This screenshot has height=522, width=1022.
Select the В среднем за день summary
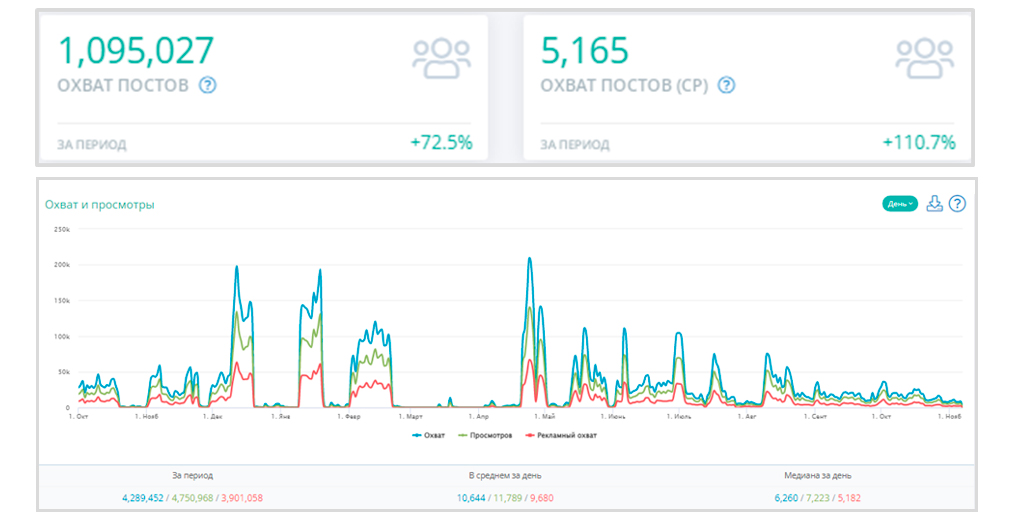(x=505, y=476)
